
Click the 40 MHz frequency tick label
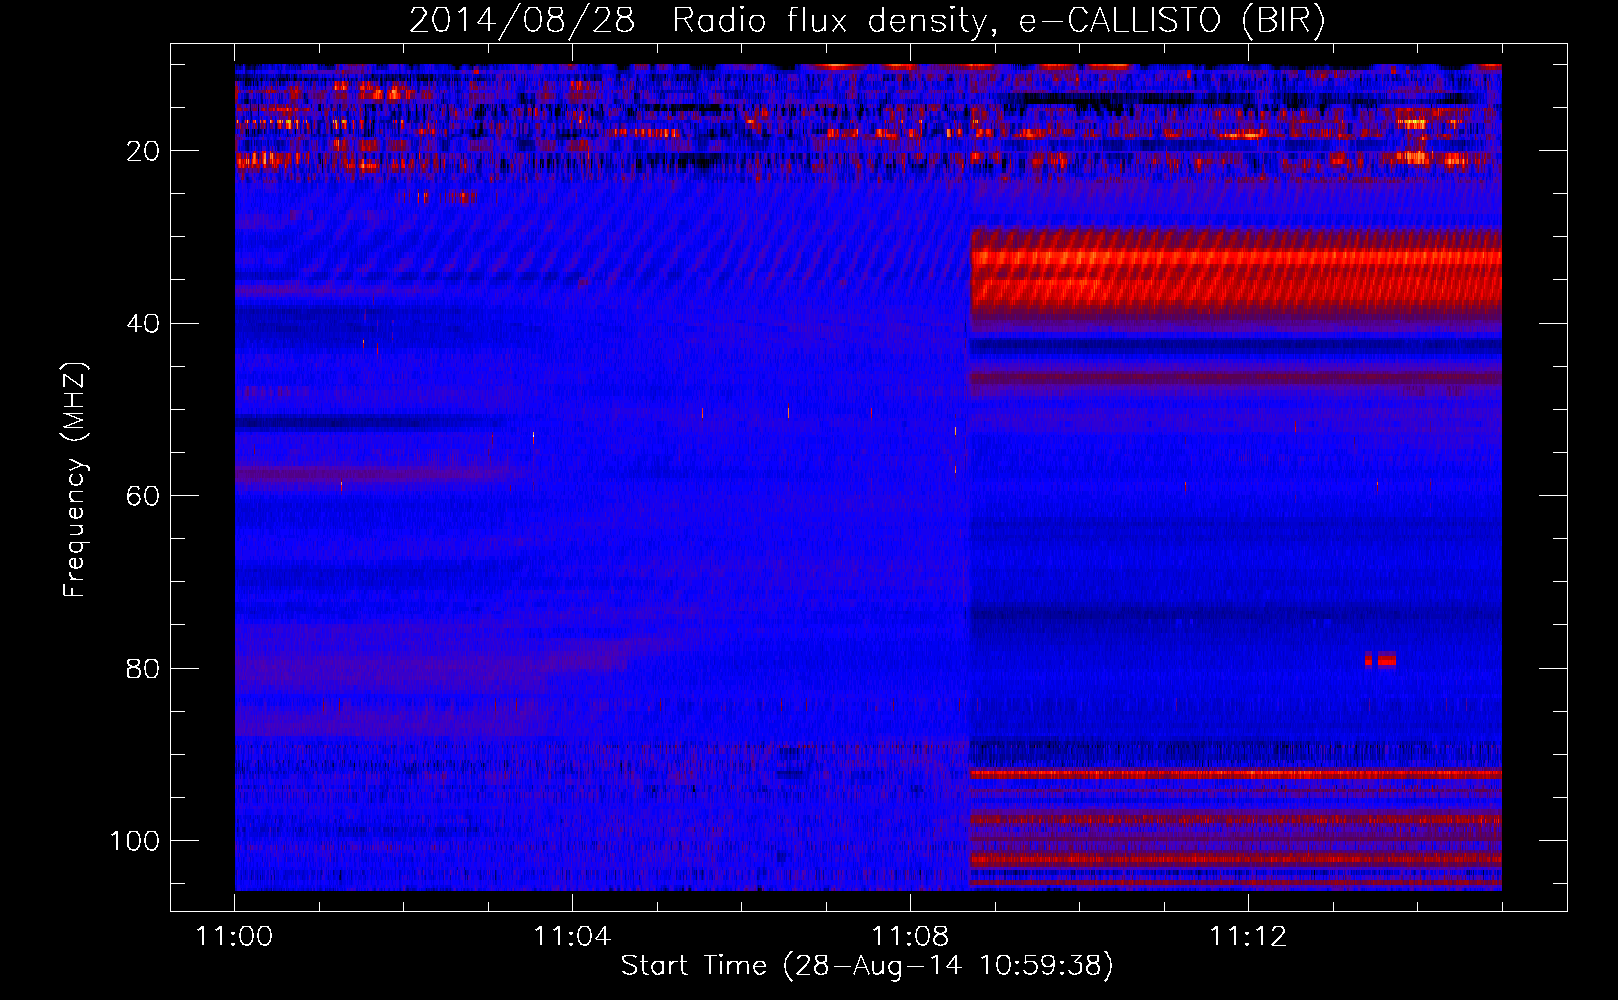click(x=143, y=324)
